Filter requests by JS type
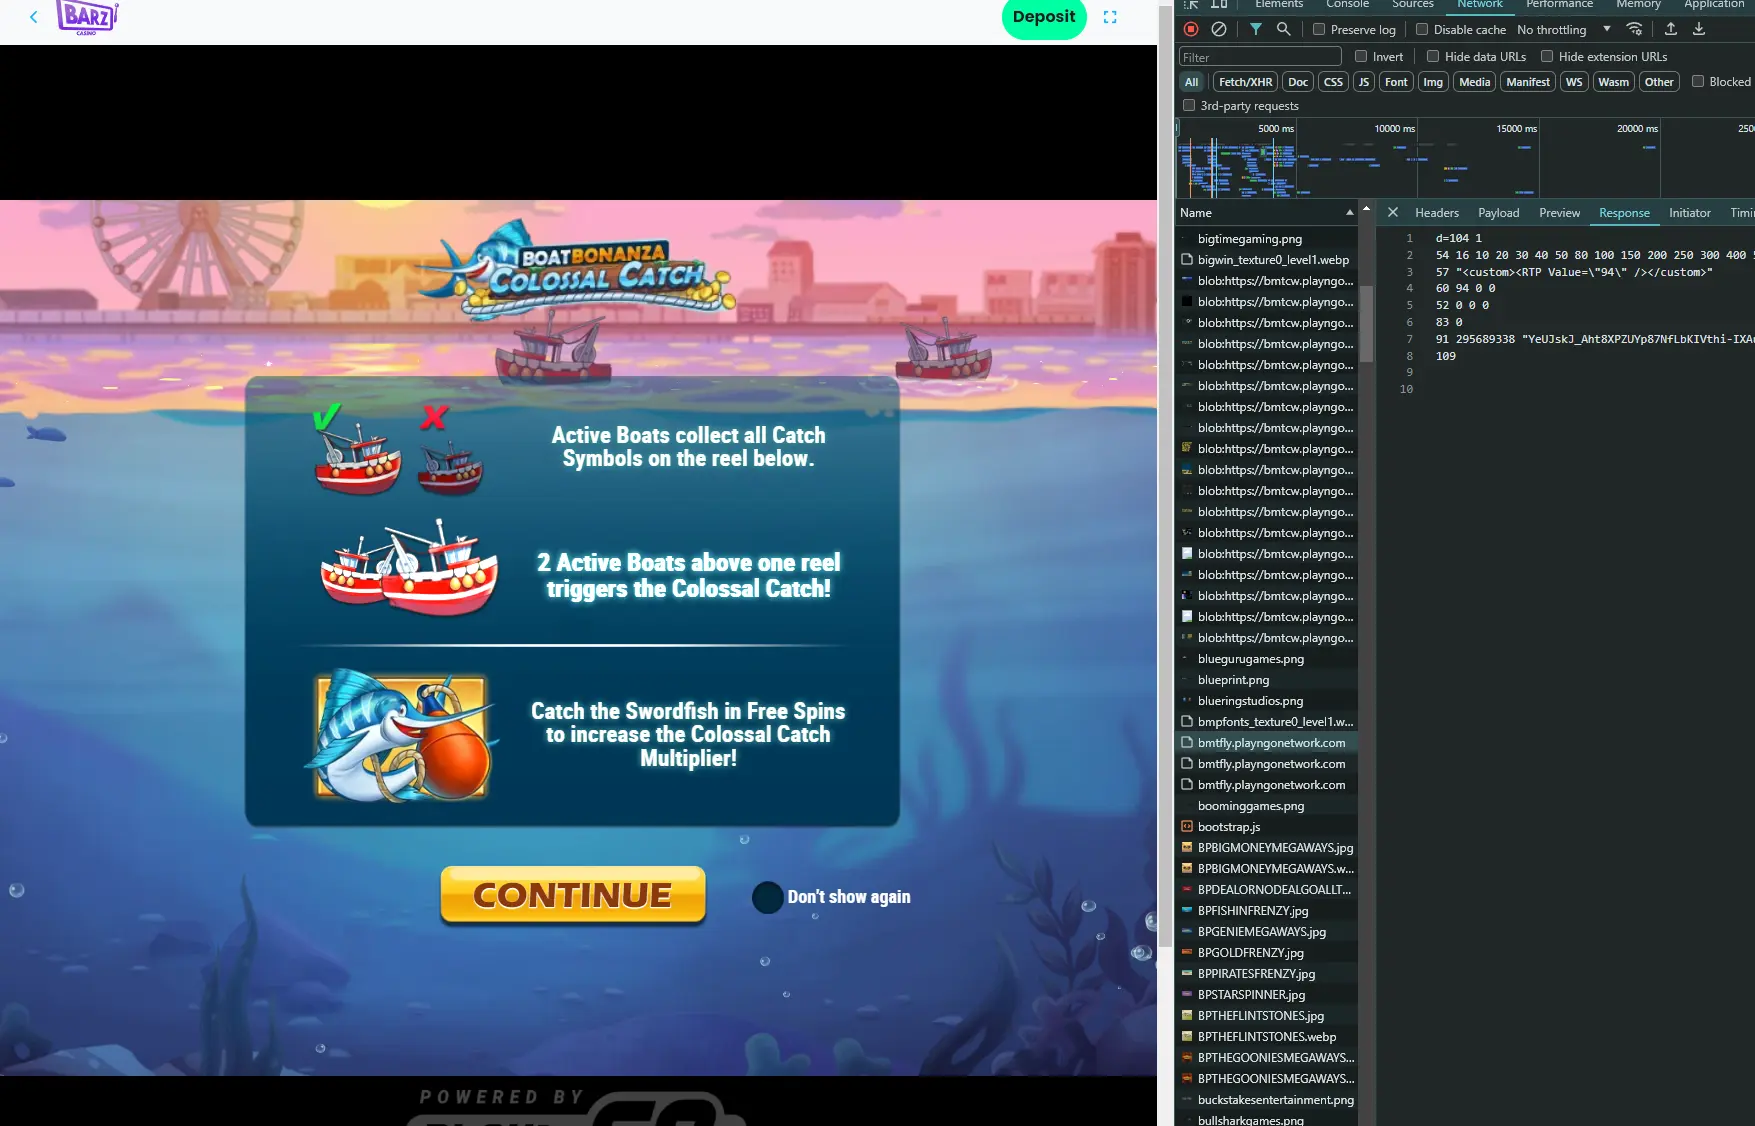1755x1126 pixels. tap(1363, 82)
